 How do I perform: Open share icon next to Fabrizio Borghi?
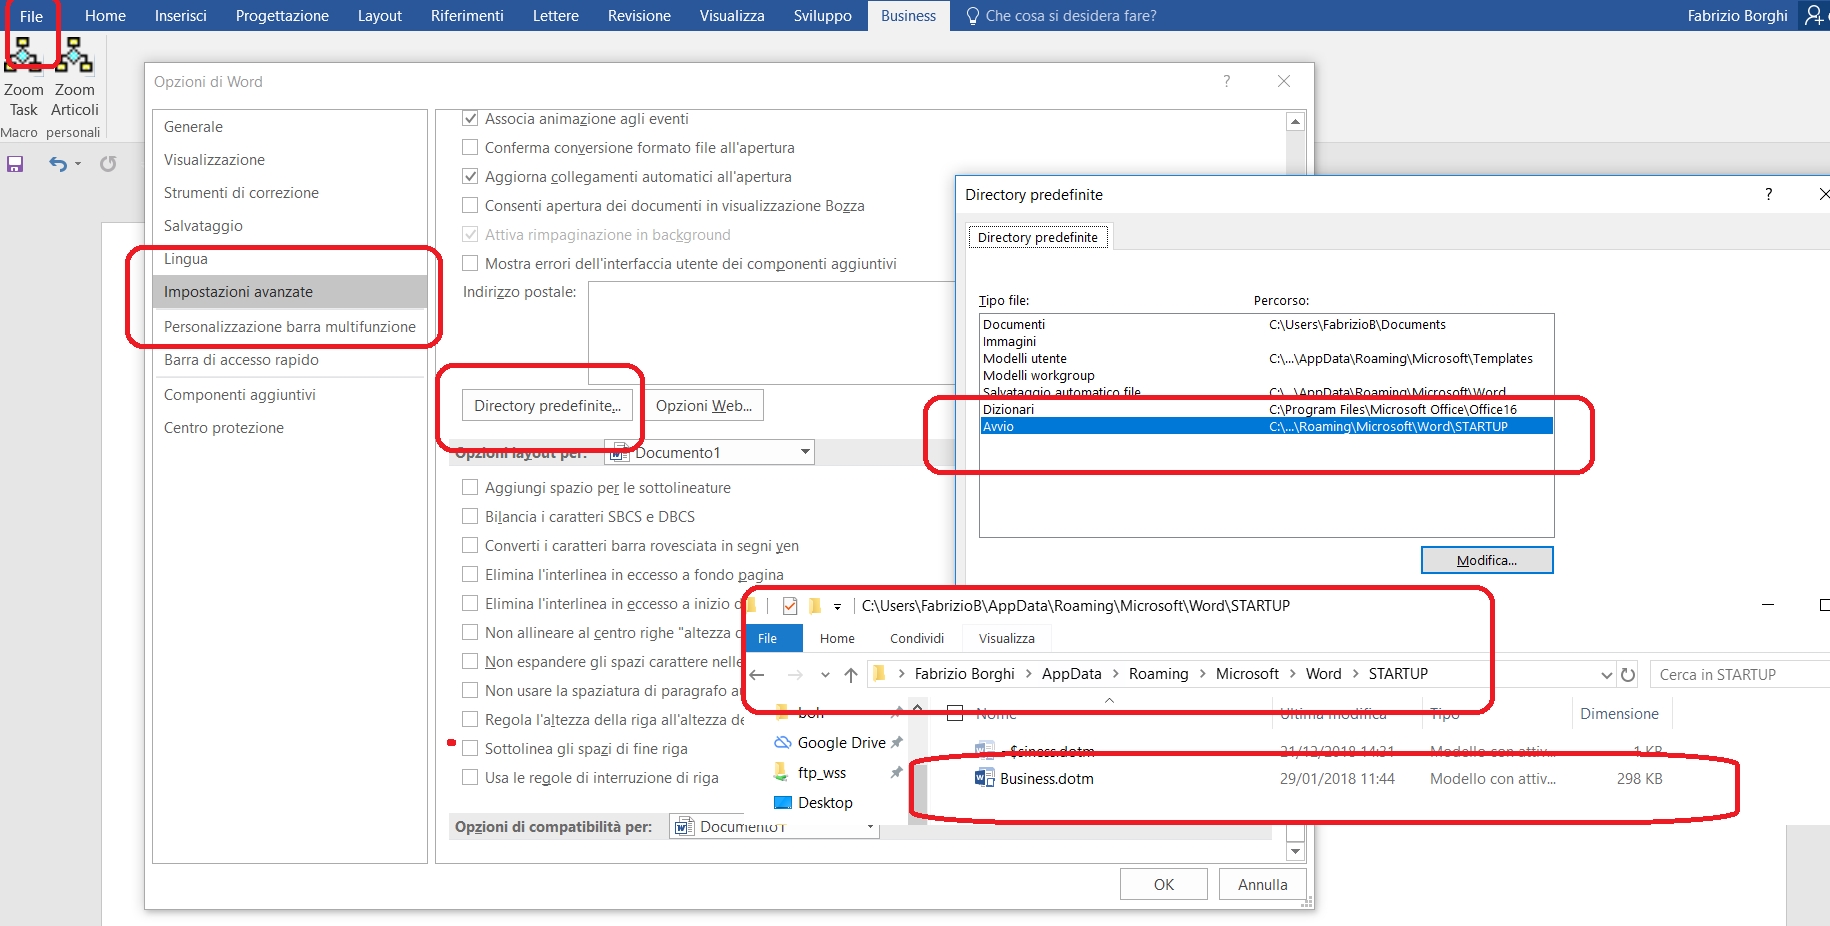point(1814,15)
